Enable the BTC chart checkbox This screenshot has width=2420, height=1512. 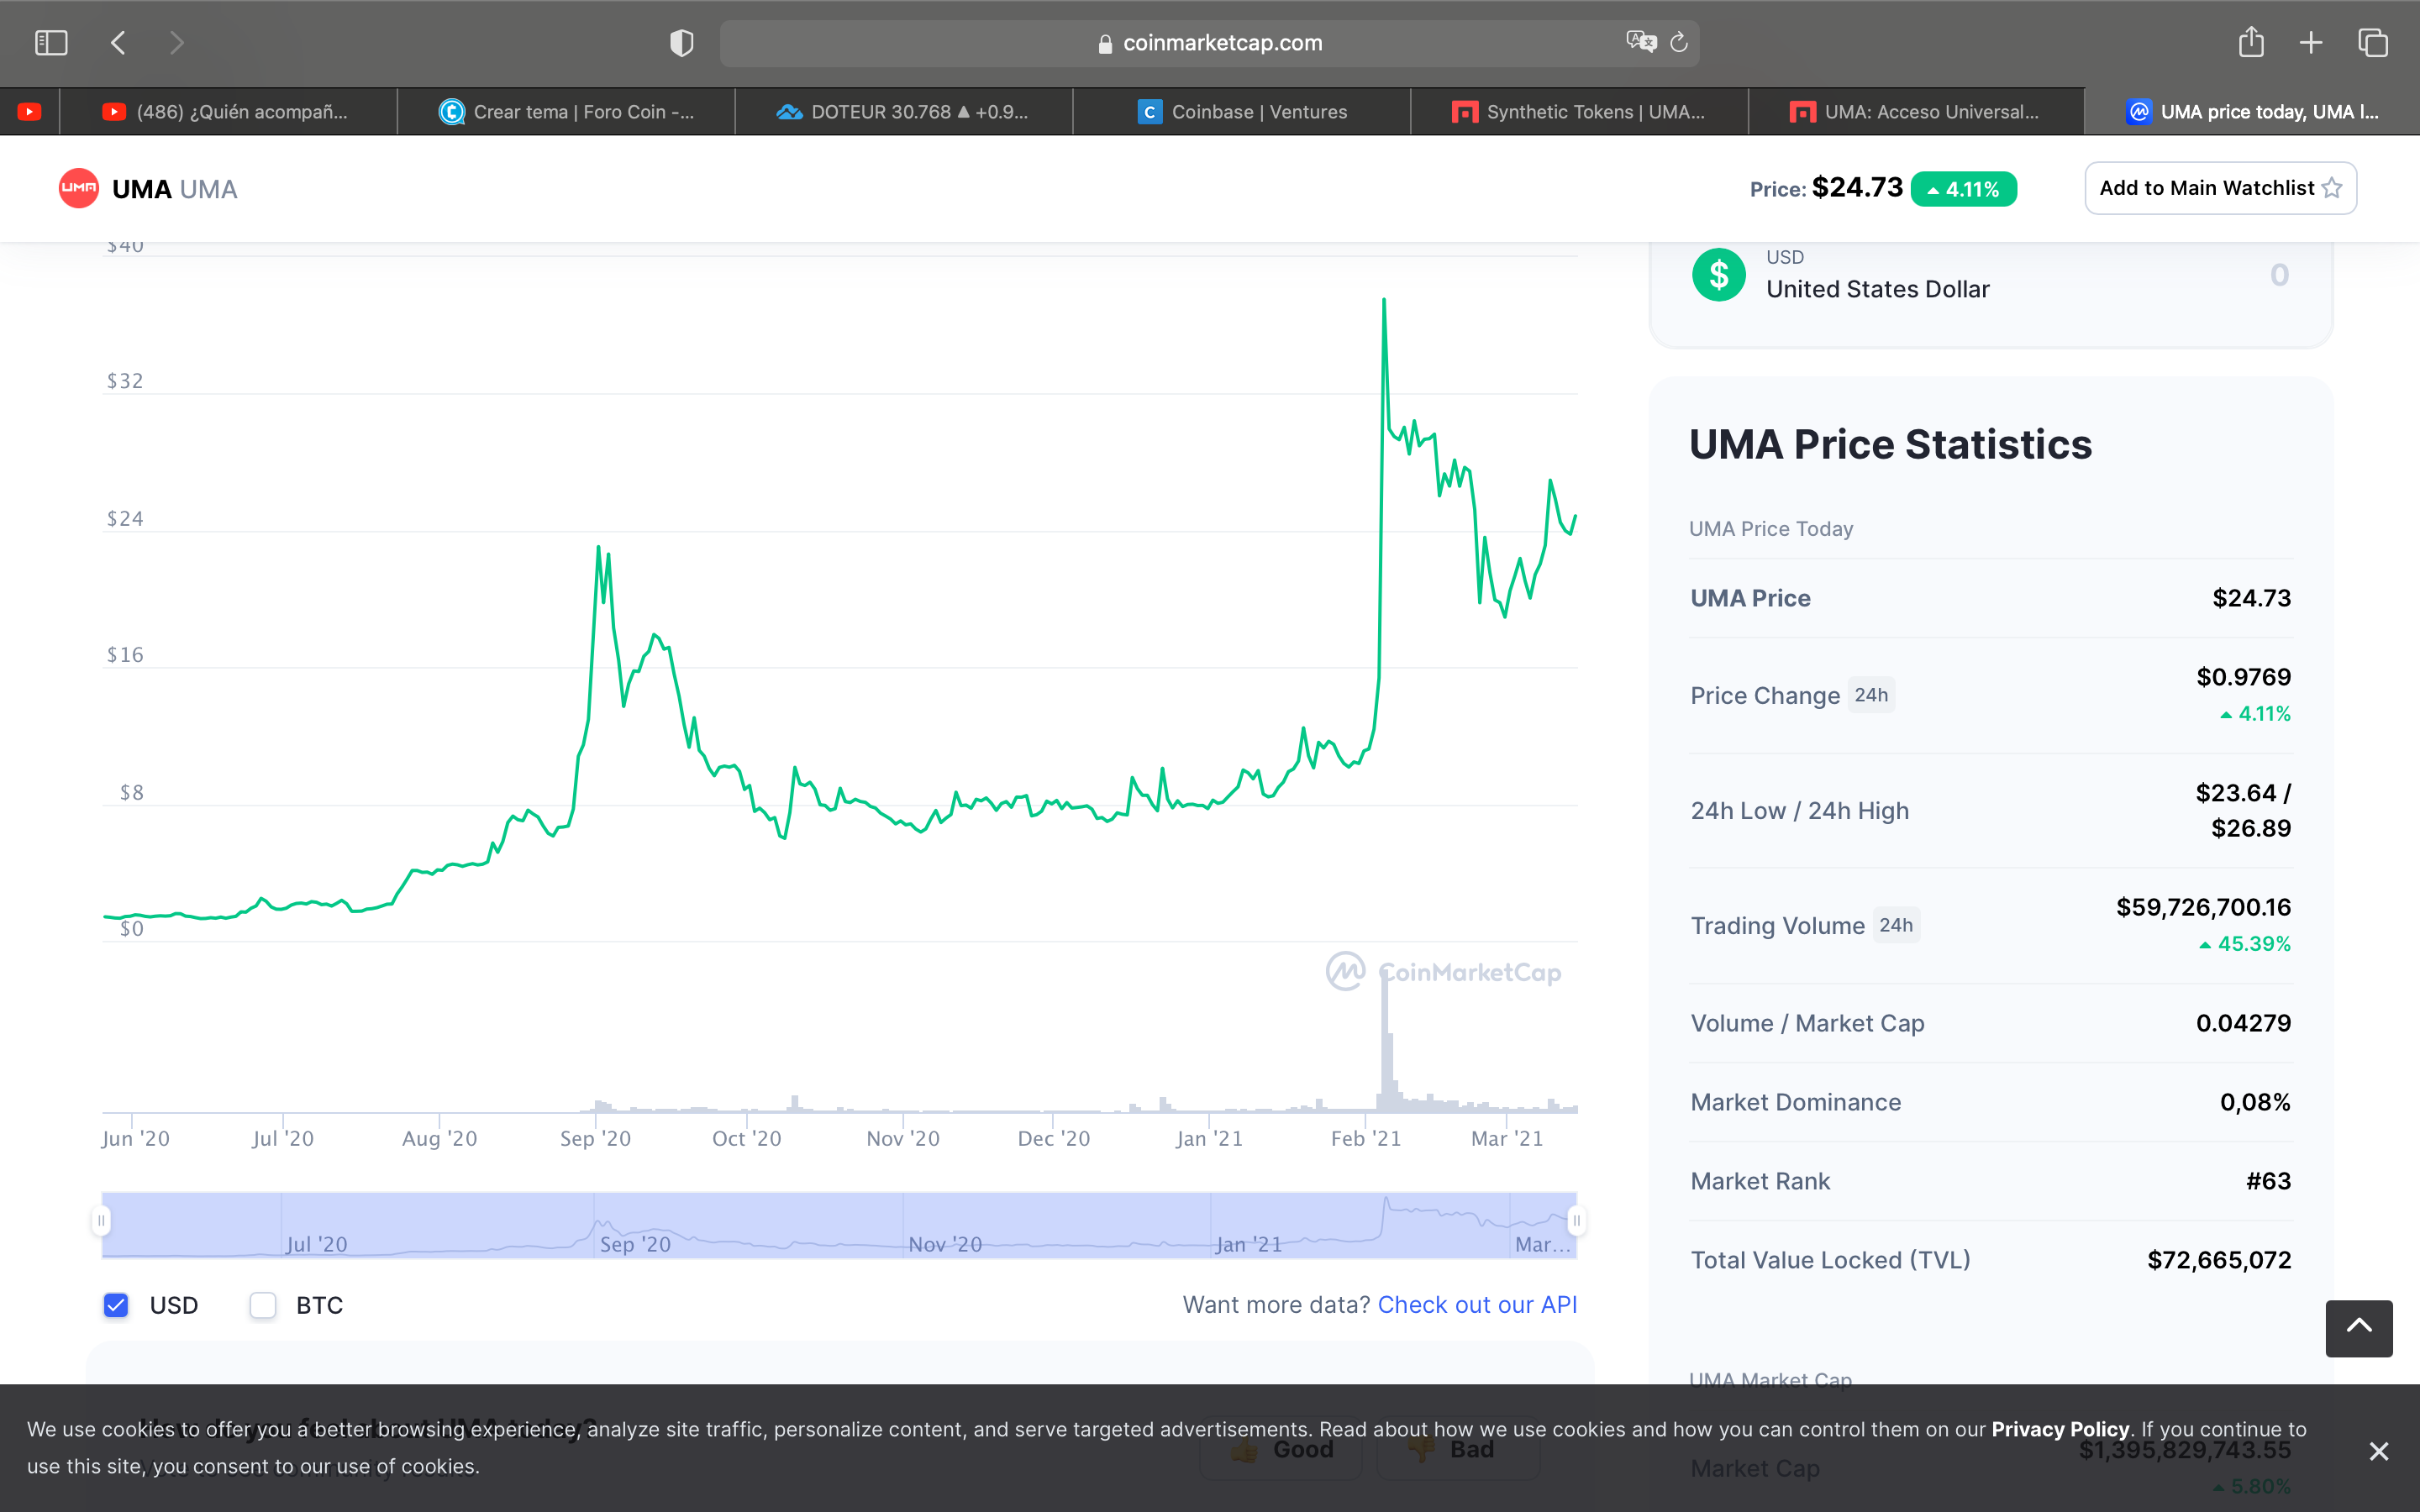[263, 1305]
